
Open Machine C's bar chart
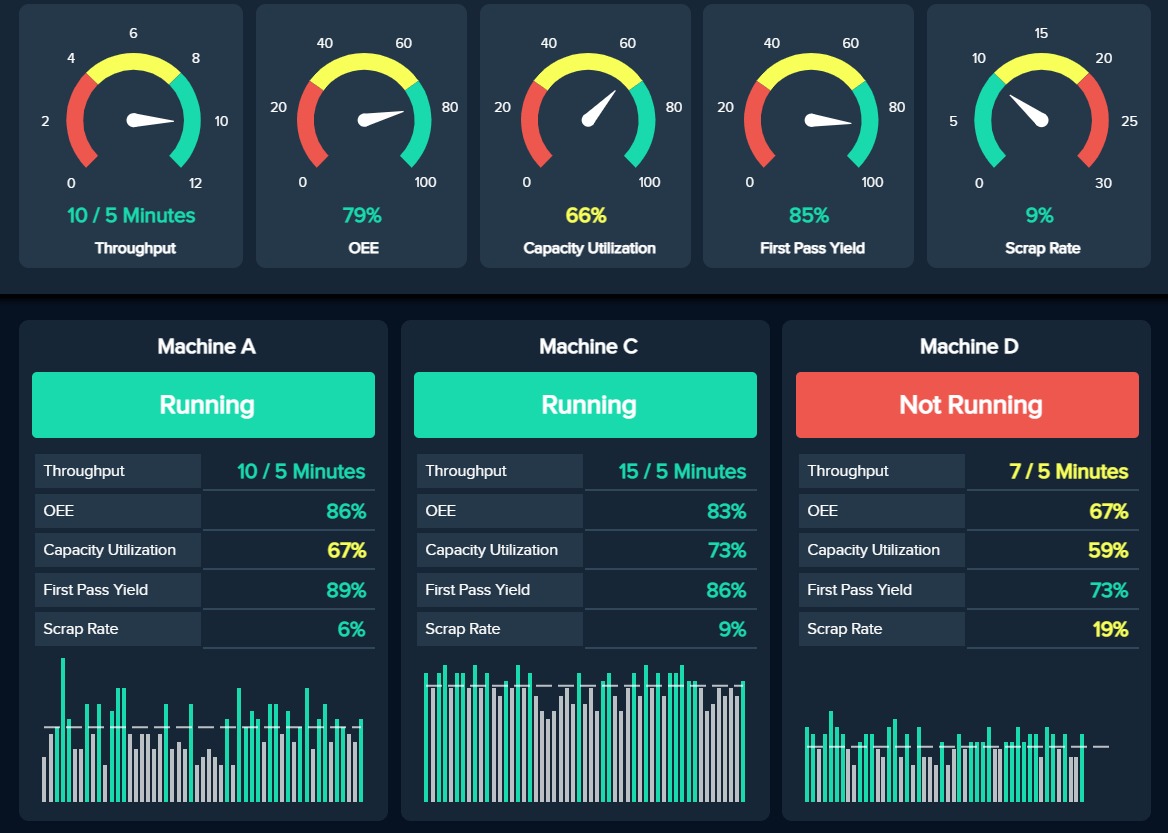(x=585, y=735)
